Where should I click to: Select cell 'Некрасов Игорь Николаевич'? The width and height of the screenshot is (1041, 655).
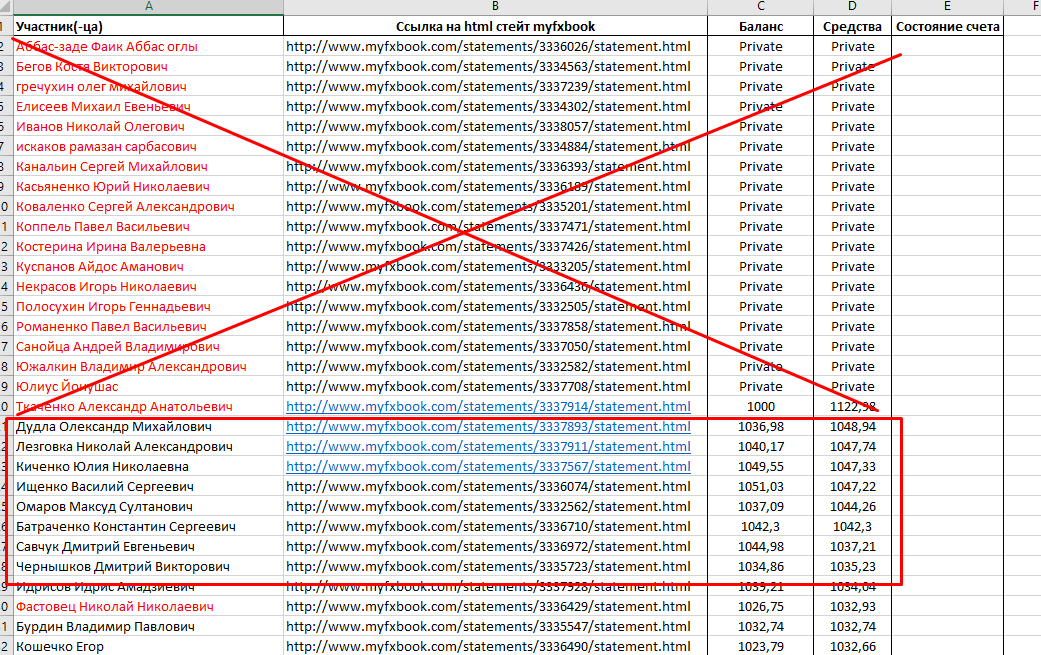pyautogui.click(x=148, y=286)
